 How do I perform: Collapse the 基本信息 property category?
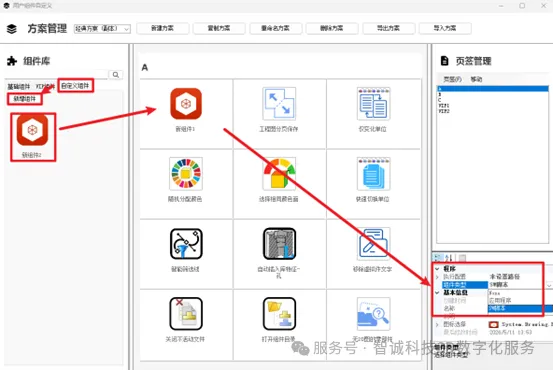437,293
